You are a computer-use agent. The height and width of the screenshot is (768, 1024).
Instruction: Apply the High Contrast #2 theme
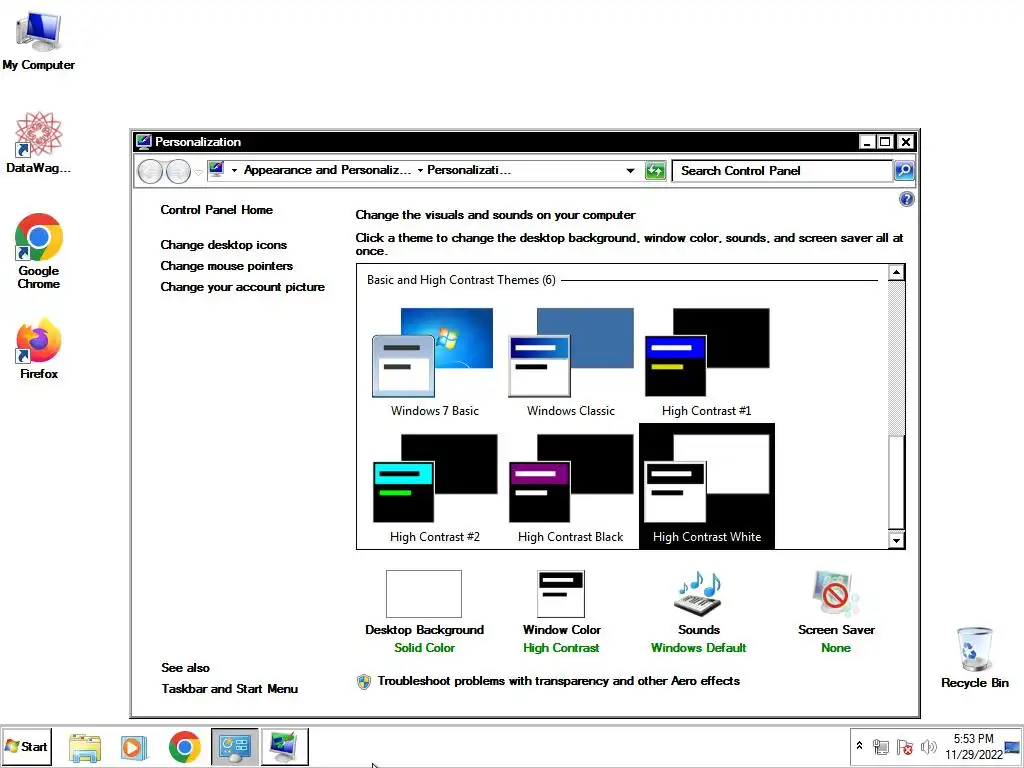434,487
